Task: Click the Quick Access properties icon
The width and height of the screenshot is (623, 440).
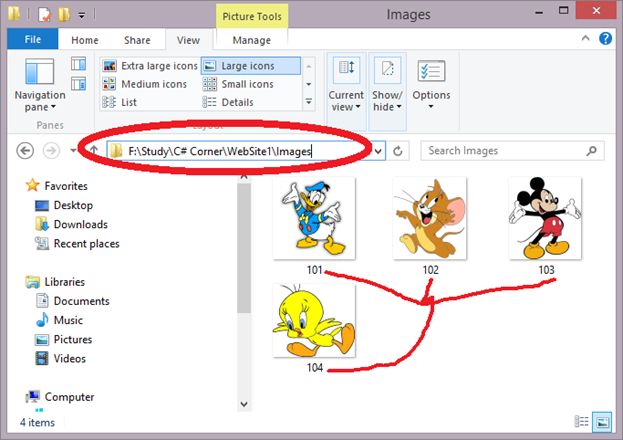Action: tap(44, 15)
